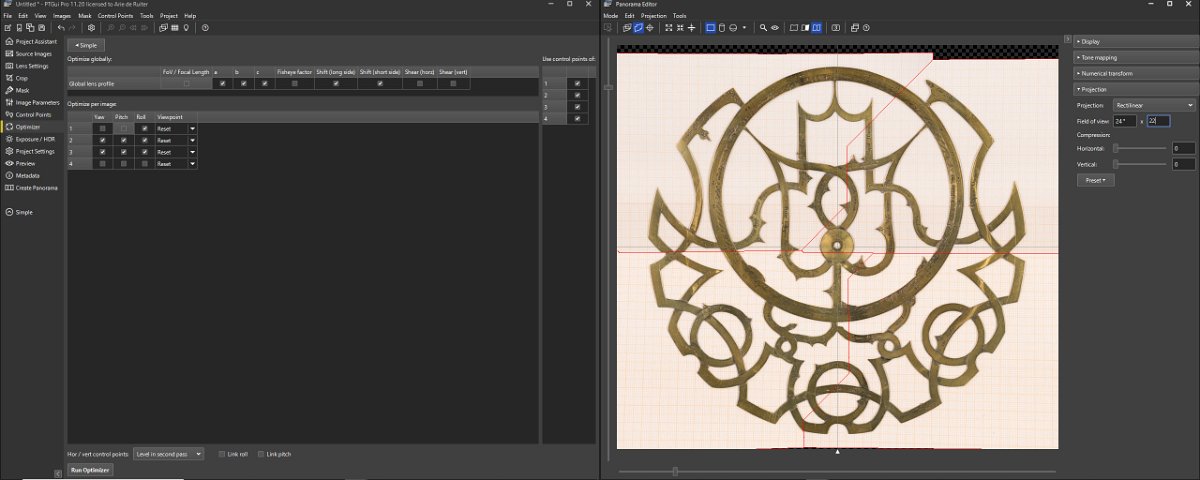The height and width of the screenshot is (480, 1200).
Task: Click the Run Optimizer button
Action: pyautogui.click(x=90, y=469)
